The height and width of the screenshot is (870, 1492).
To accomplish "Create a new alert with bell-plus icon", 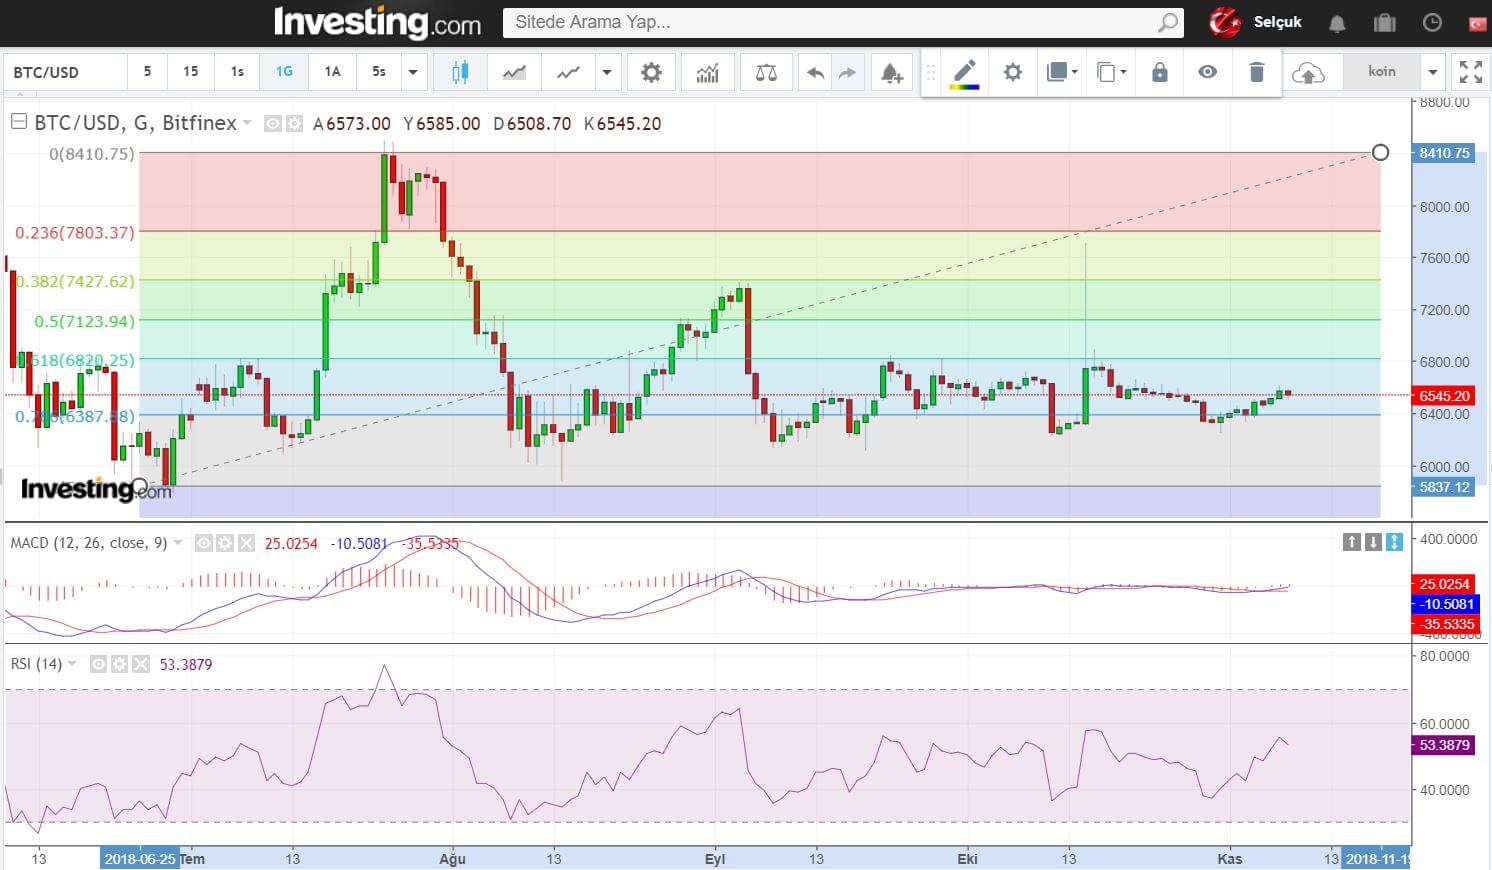I will click(891, 72).
